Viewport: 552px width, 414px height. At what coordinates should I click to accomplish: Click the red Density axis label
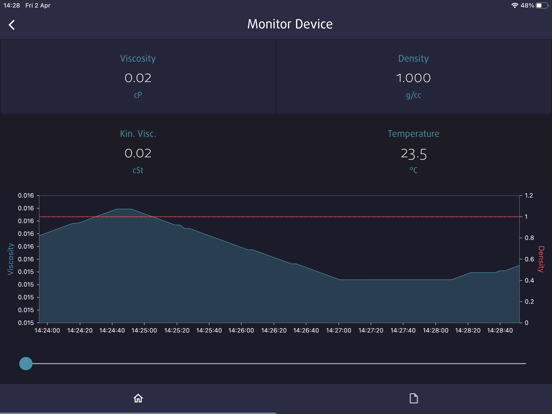pos(541,259)
